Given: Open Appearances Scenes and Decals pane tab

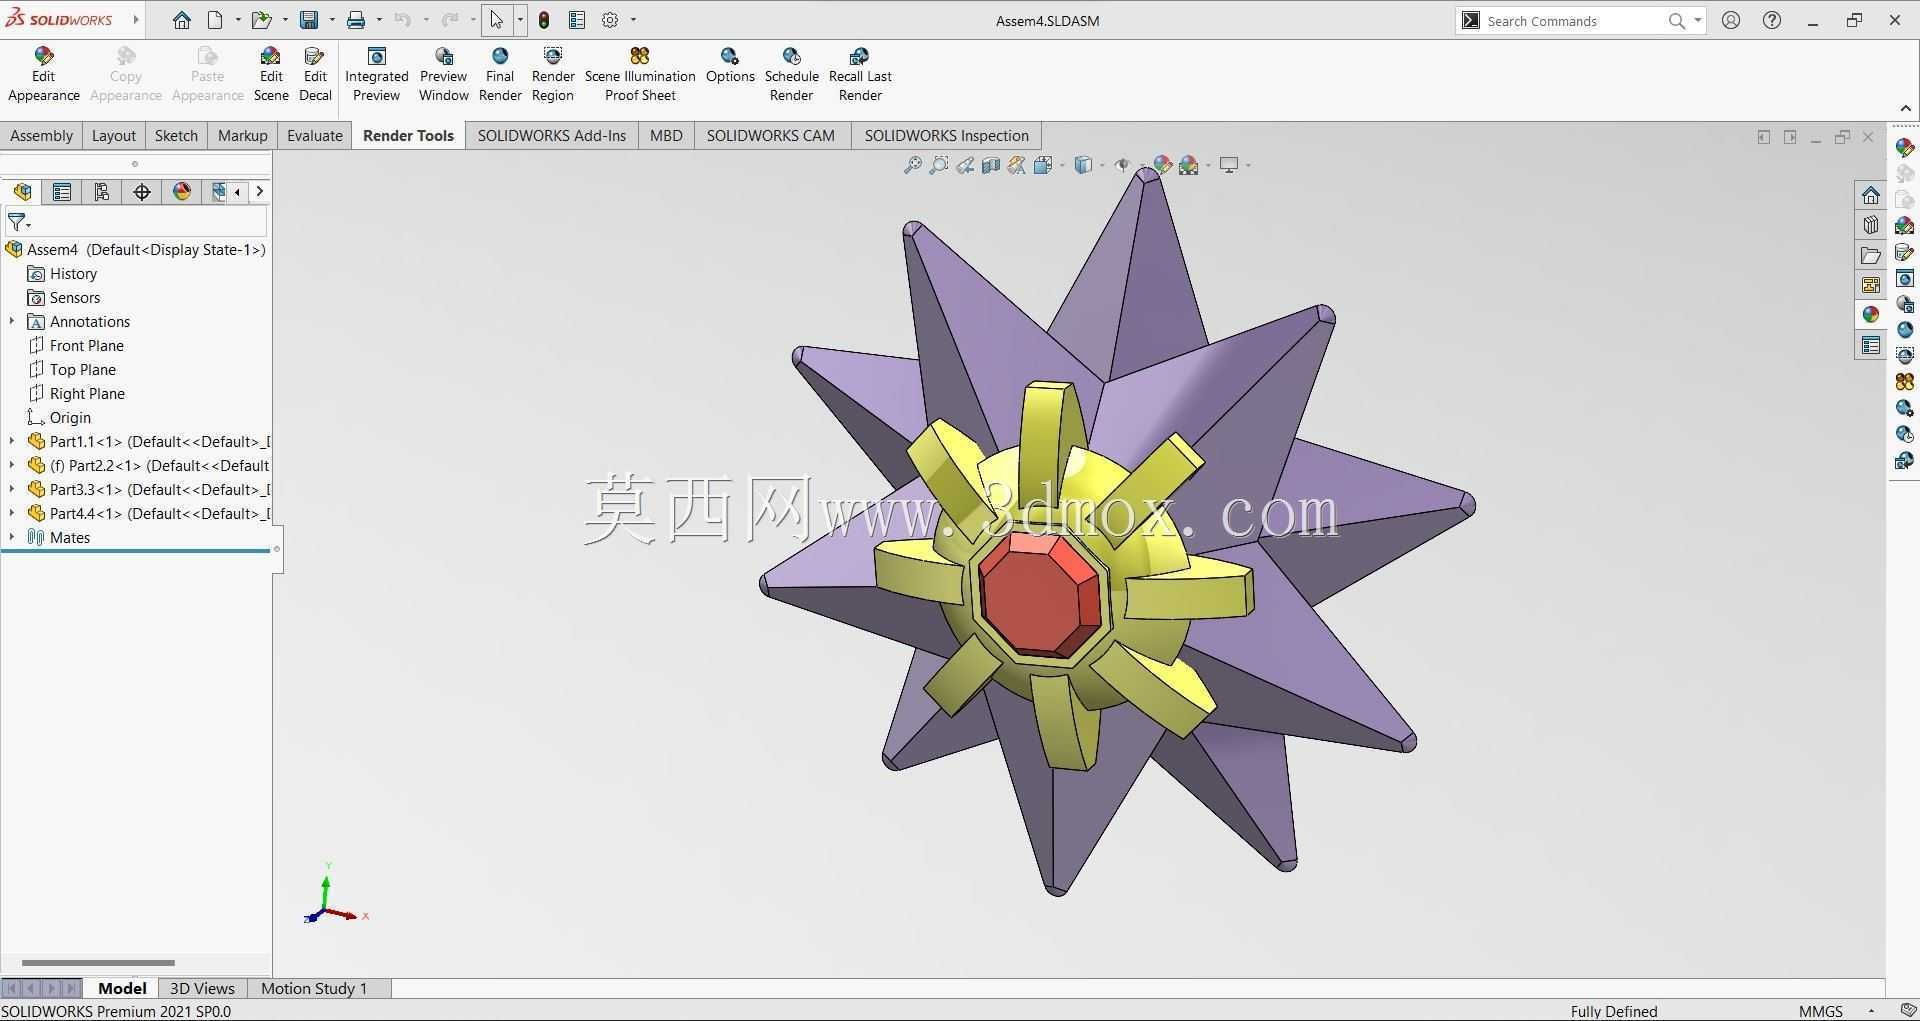Looking at the screenshot, I should click(x=1870, y=315).
